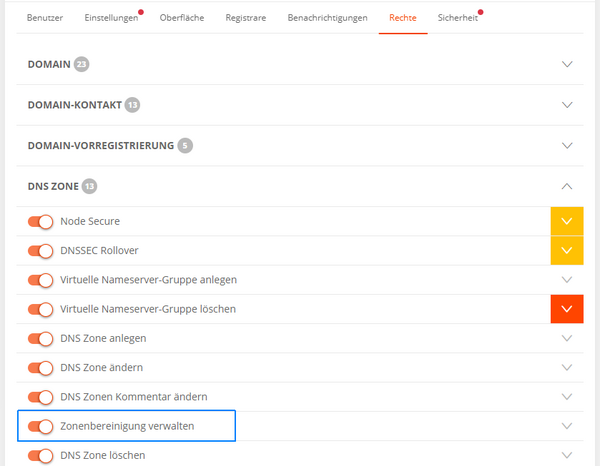This screenshot has height=466, width=600.
Task: Go to the Registrare tab
Action: click(x=246, y=18)
